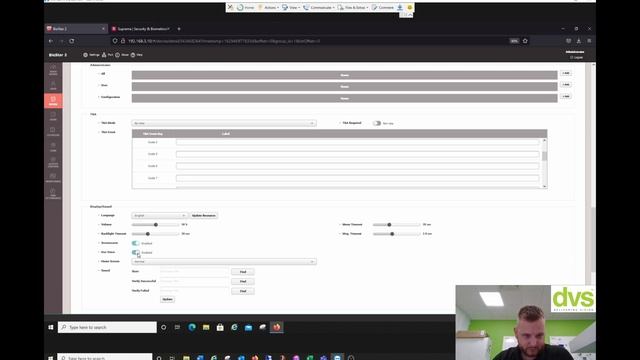Open the Dashboard section in the BioStar sidebar
The height and width of the screenshot is (360, 640).
53,70
